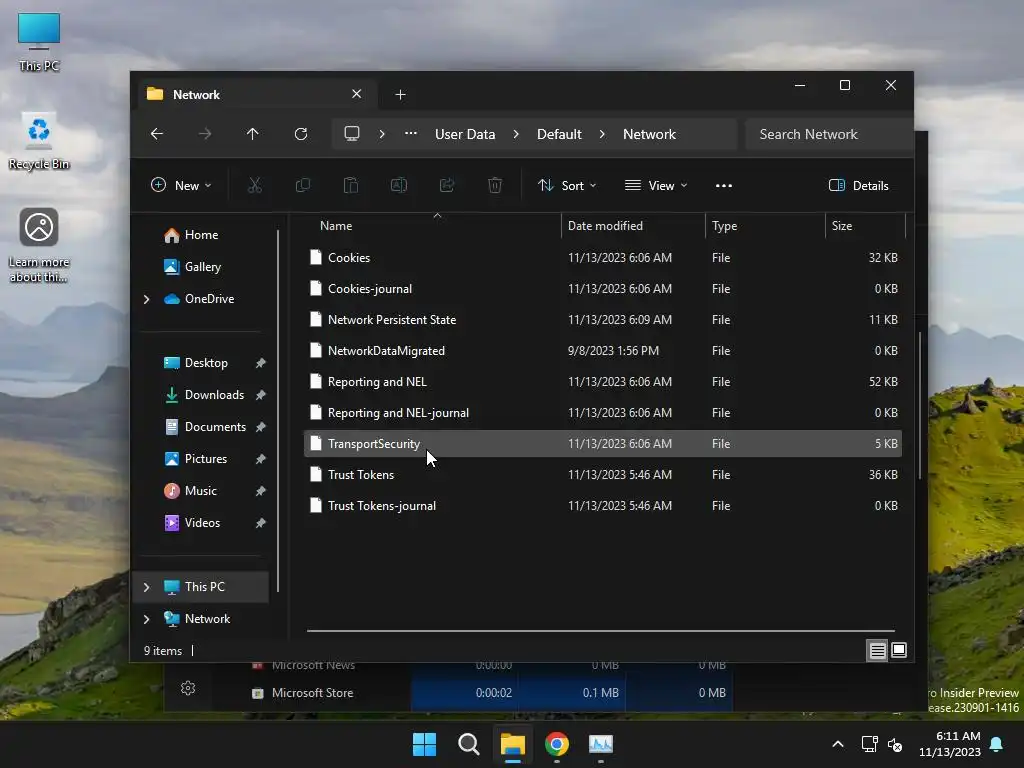This screenshot has height=768, width=1024.
Task: Select the Trust Tokens file
Action: tap(603, 475)
